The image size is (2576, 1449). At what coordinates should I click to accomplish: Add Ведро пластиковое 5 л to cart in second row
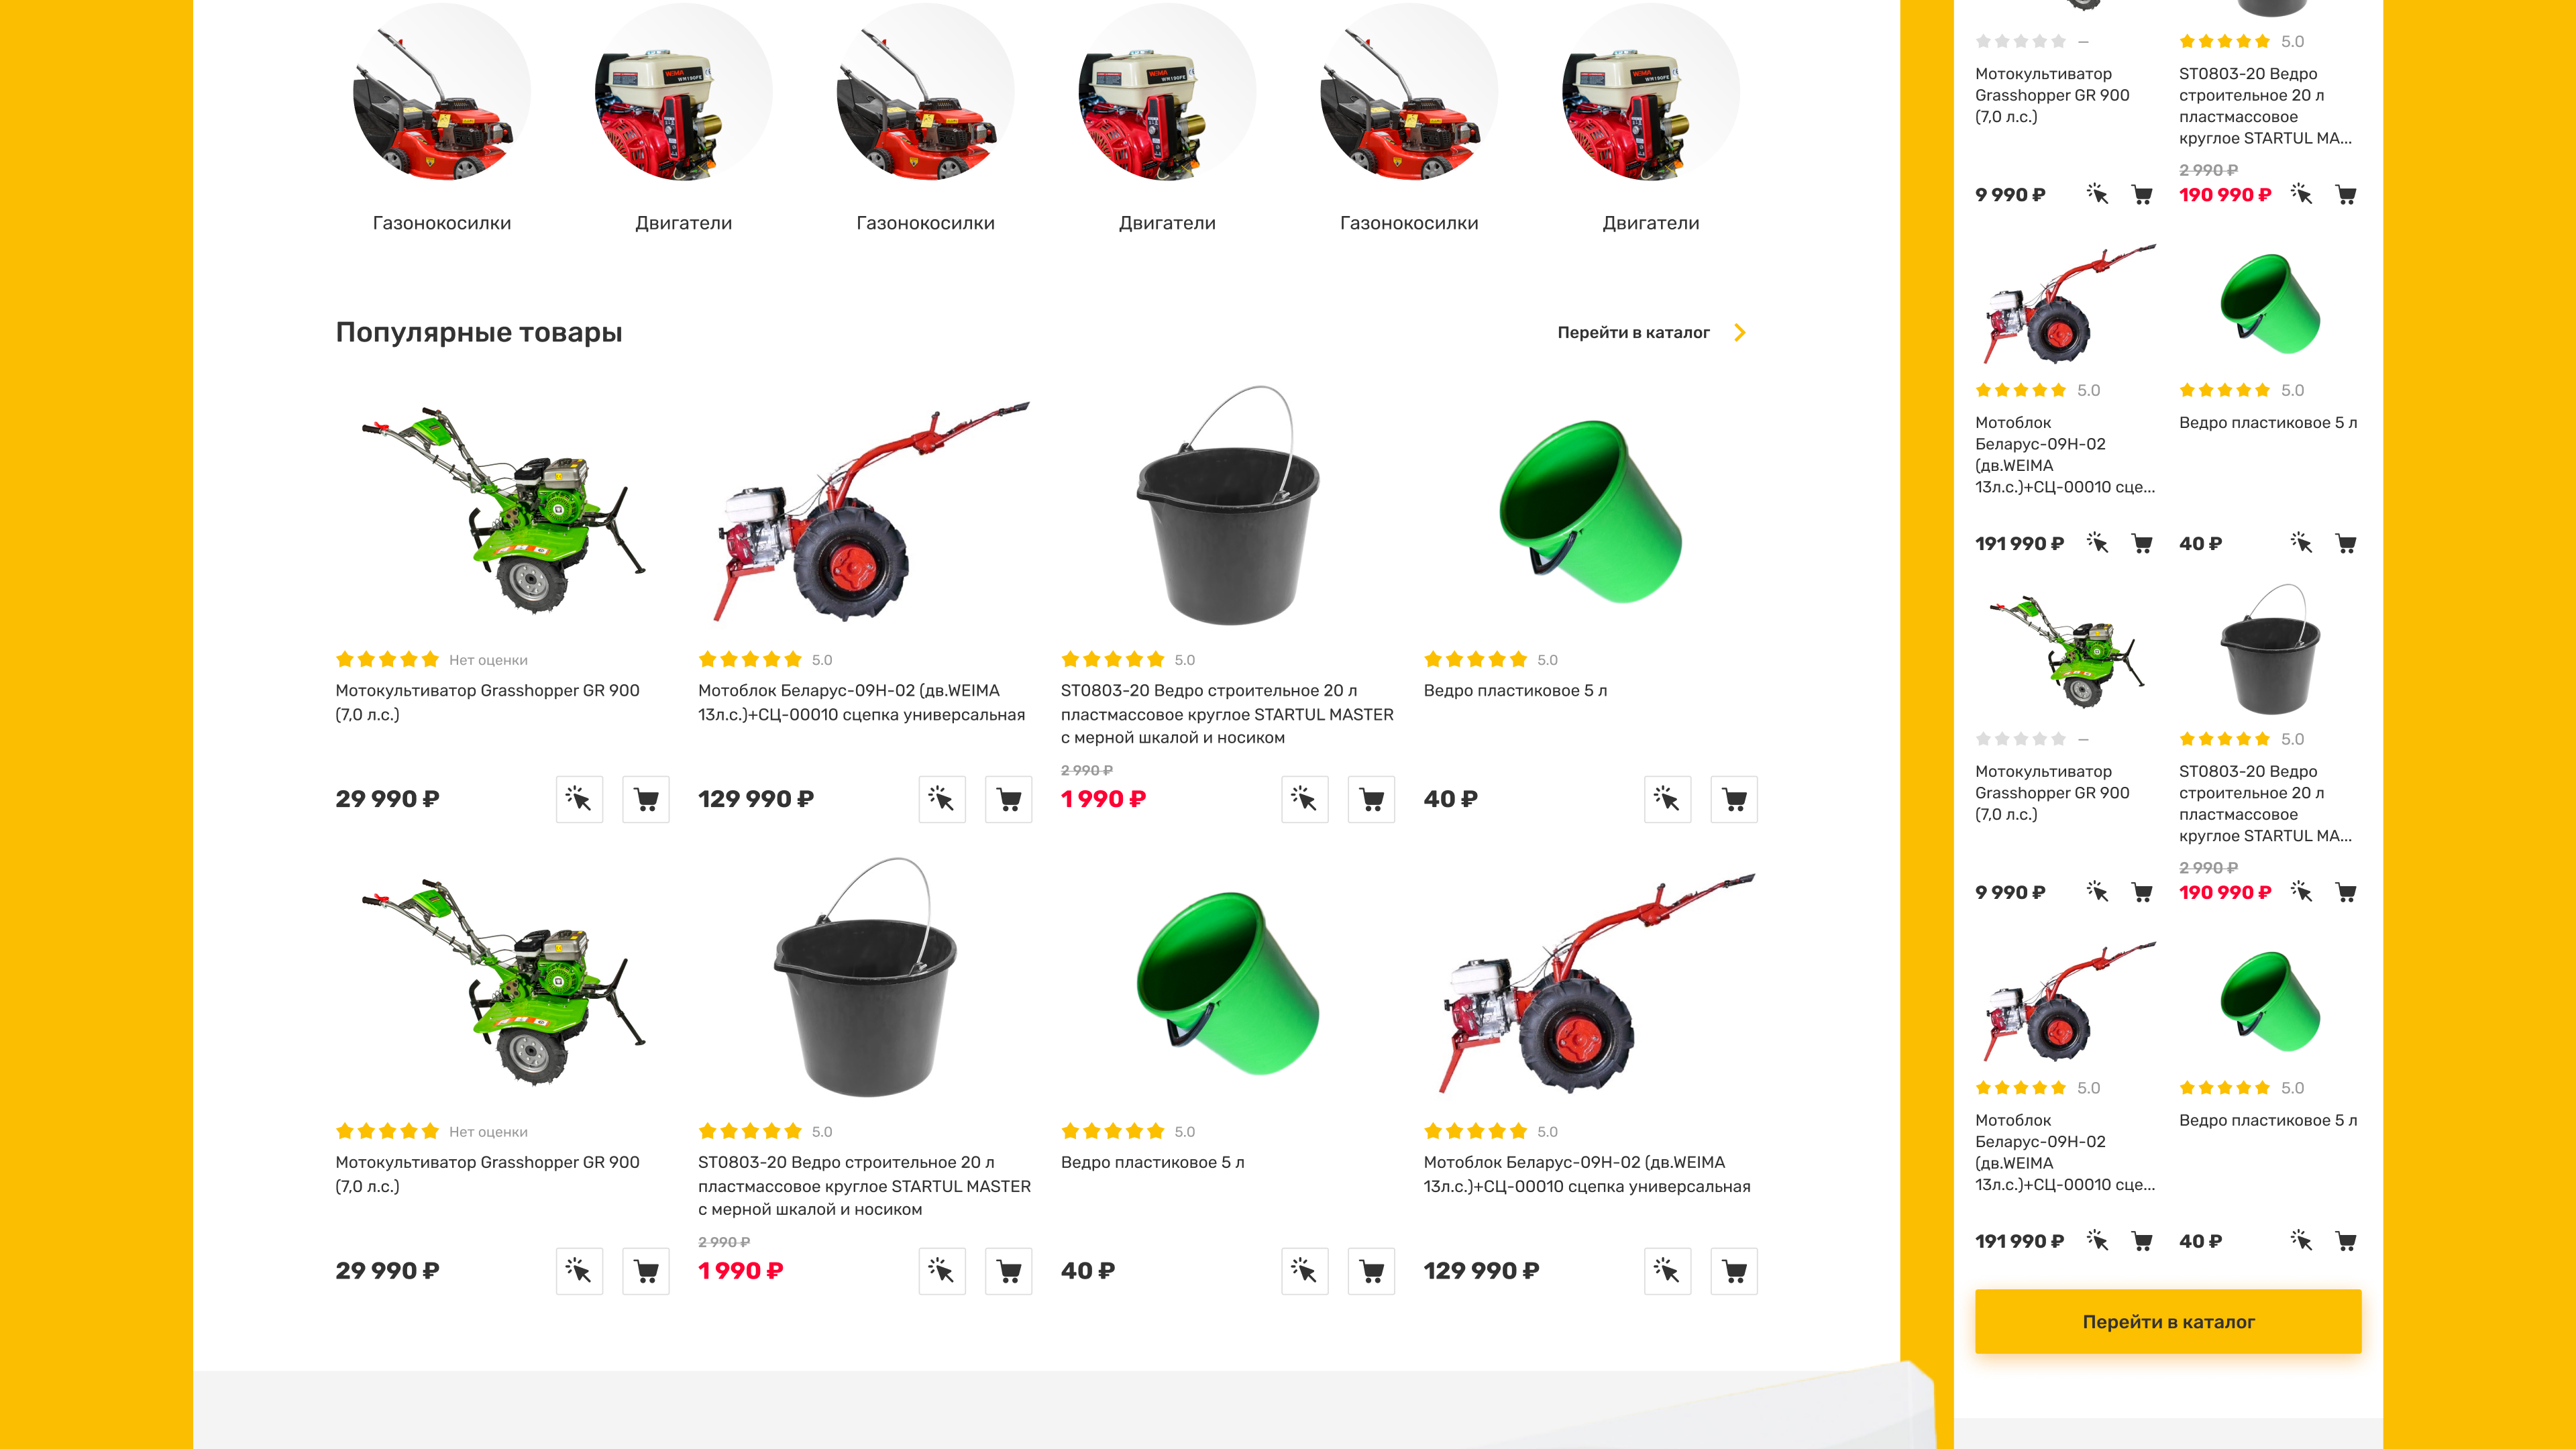pyautogui.click(x=1372, y=1271)
